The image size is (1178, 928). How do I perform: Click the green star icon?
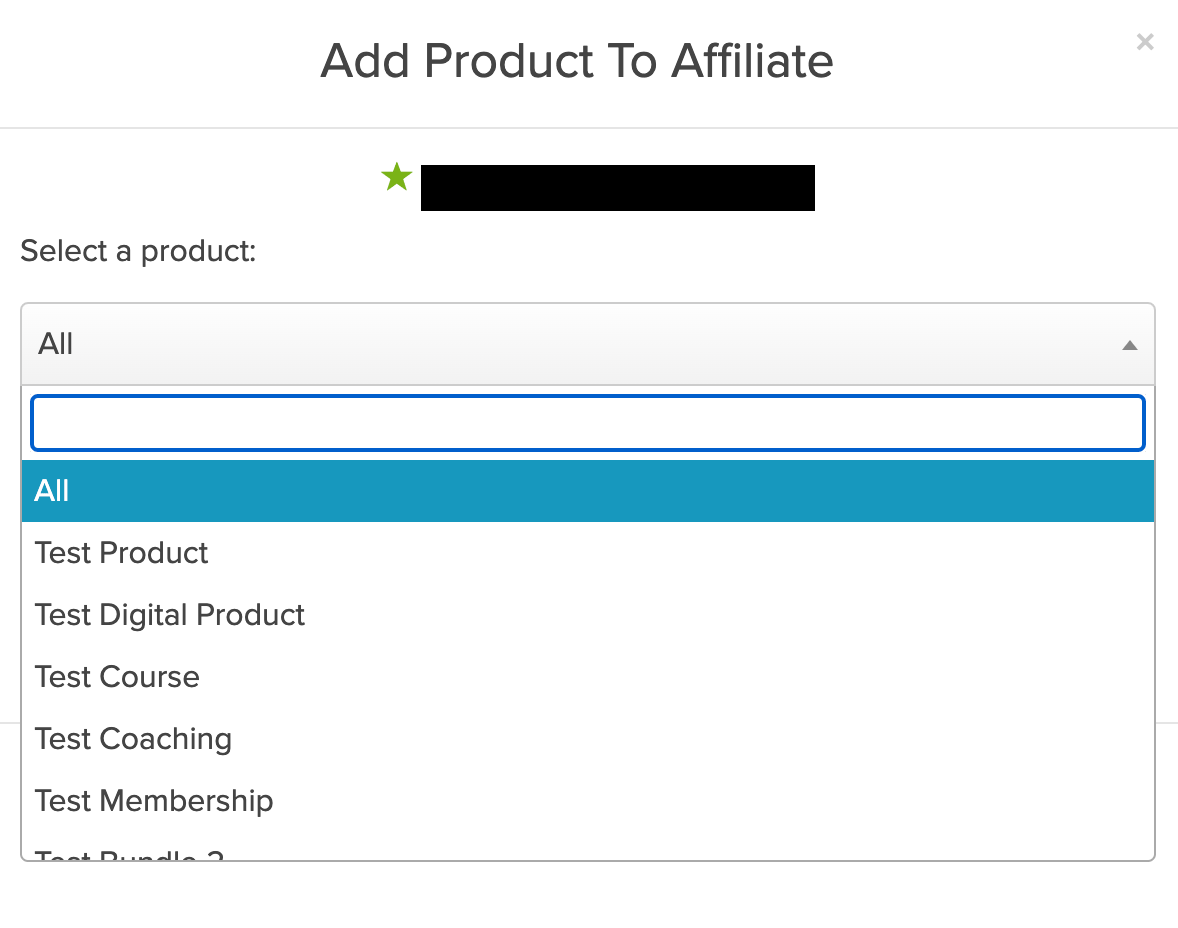(397, 179)
